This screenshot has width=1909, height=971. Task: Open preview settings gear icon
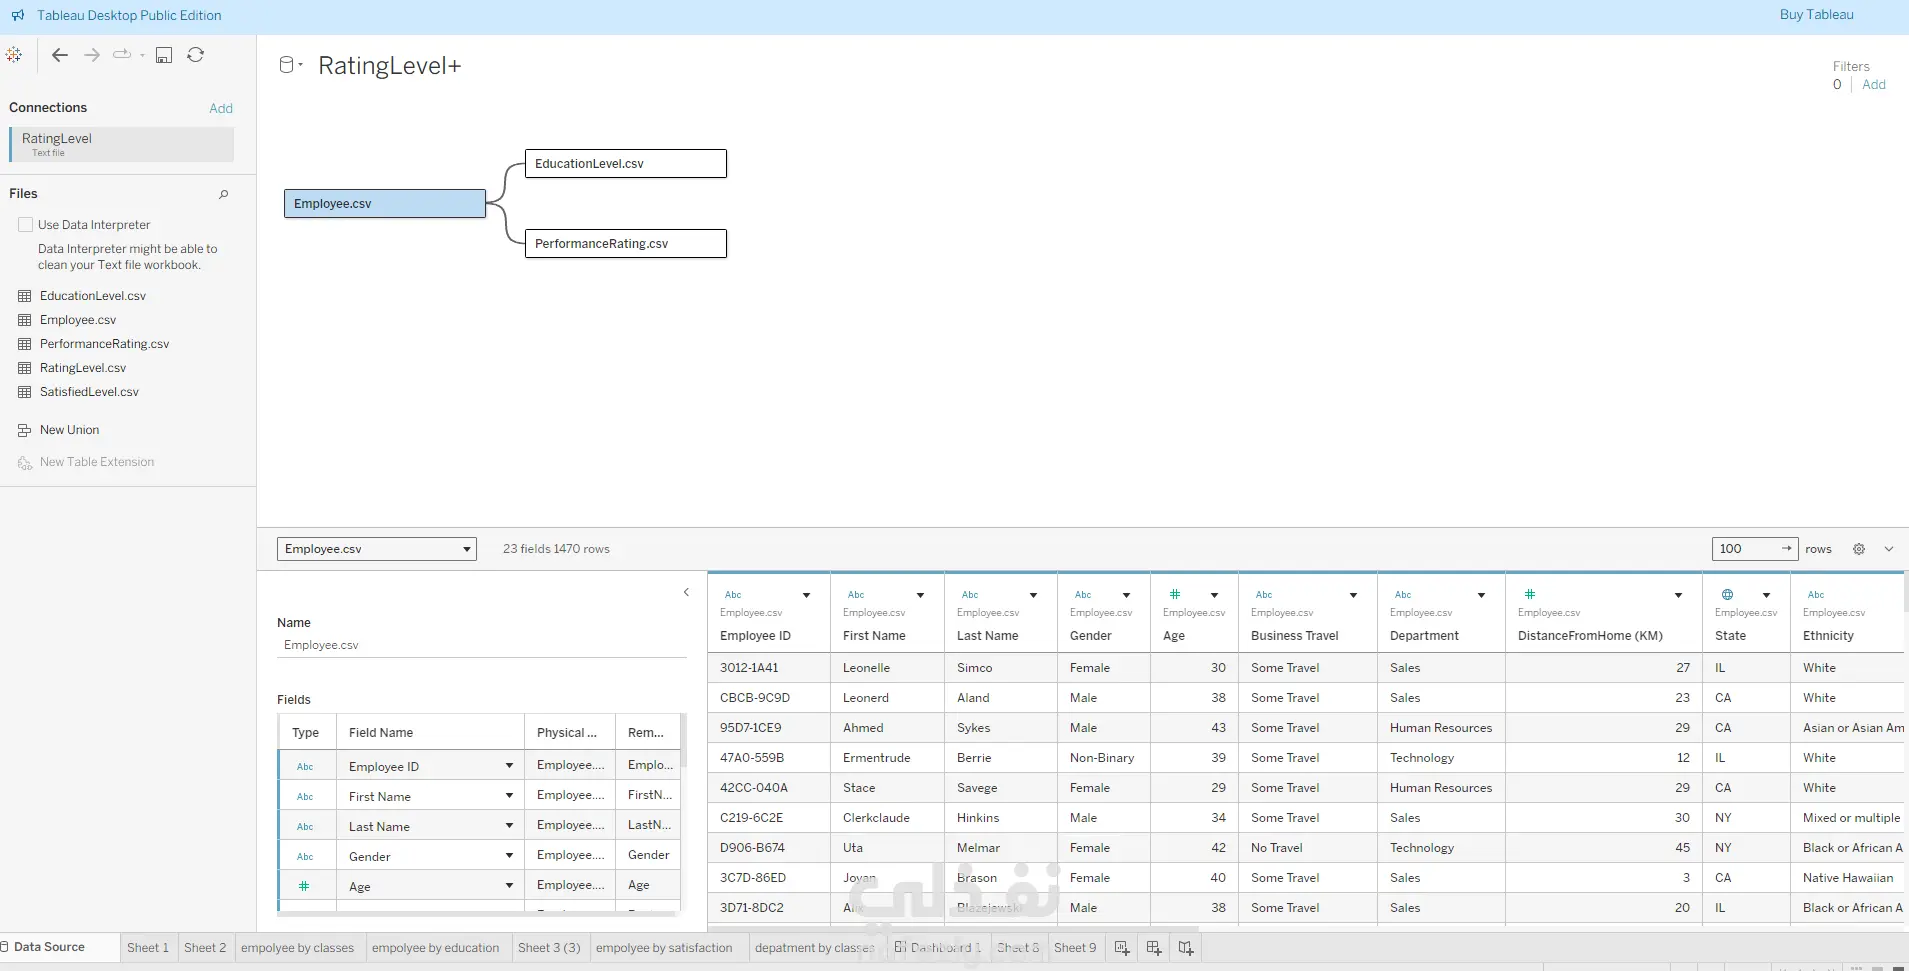coord(1859,549)
